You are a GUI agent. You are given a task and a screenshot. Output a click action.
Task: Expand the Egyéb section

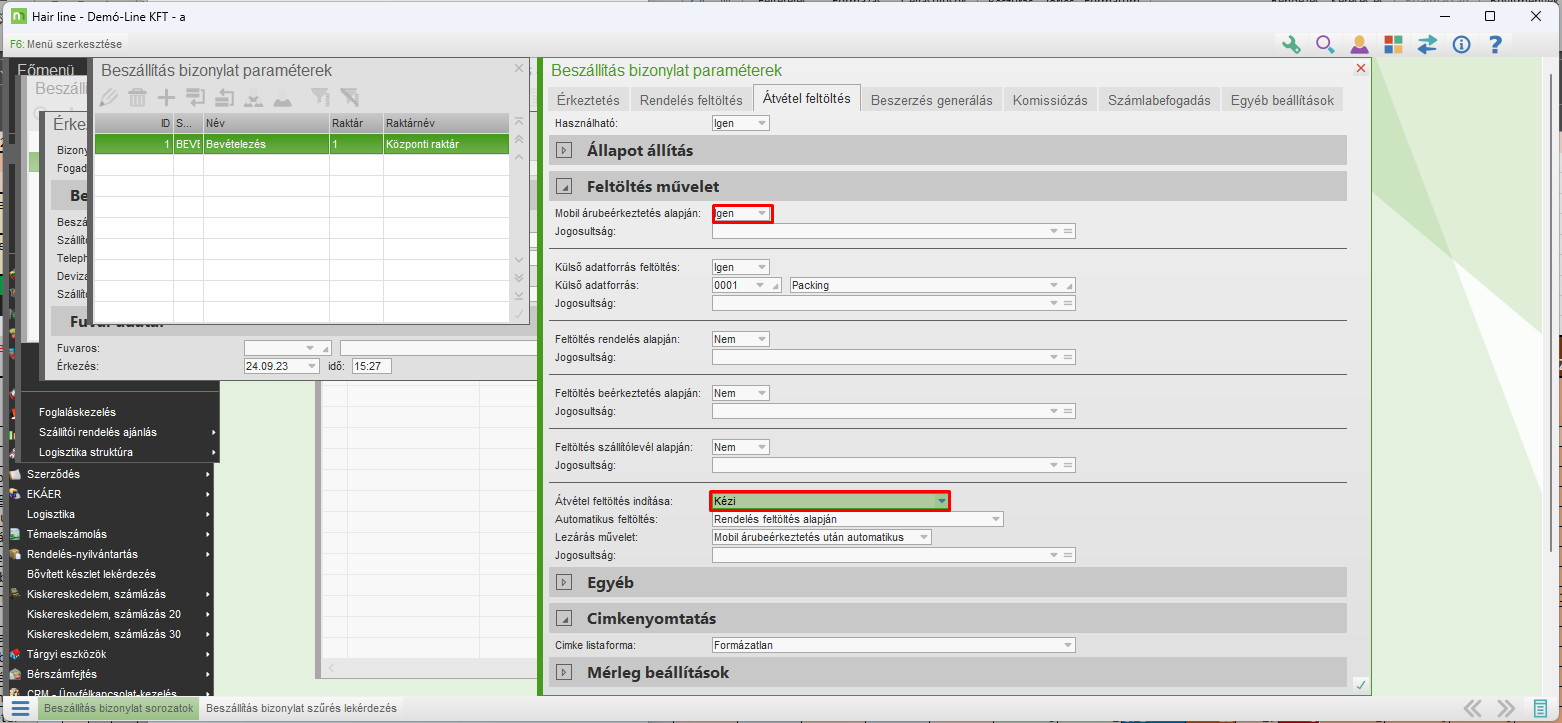(x=564, y=582)
